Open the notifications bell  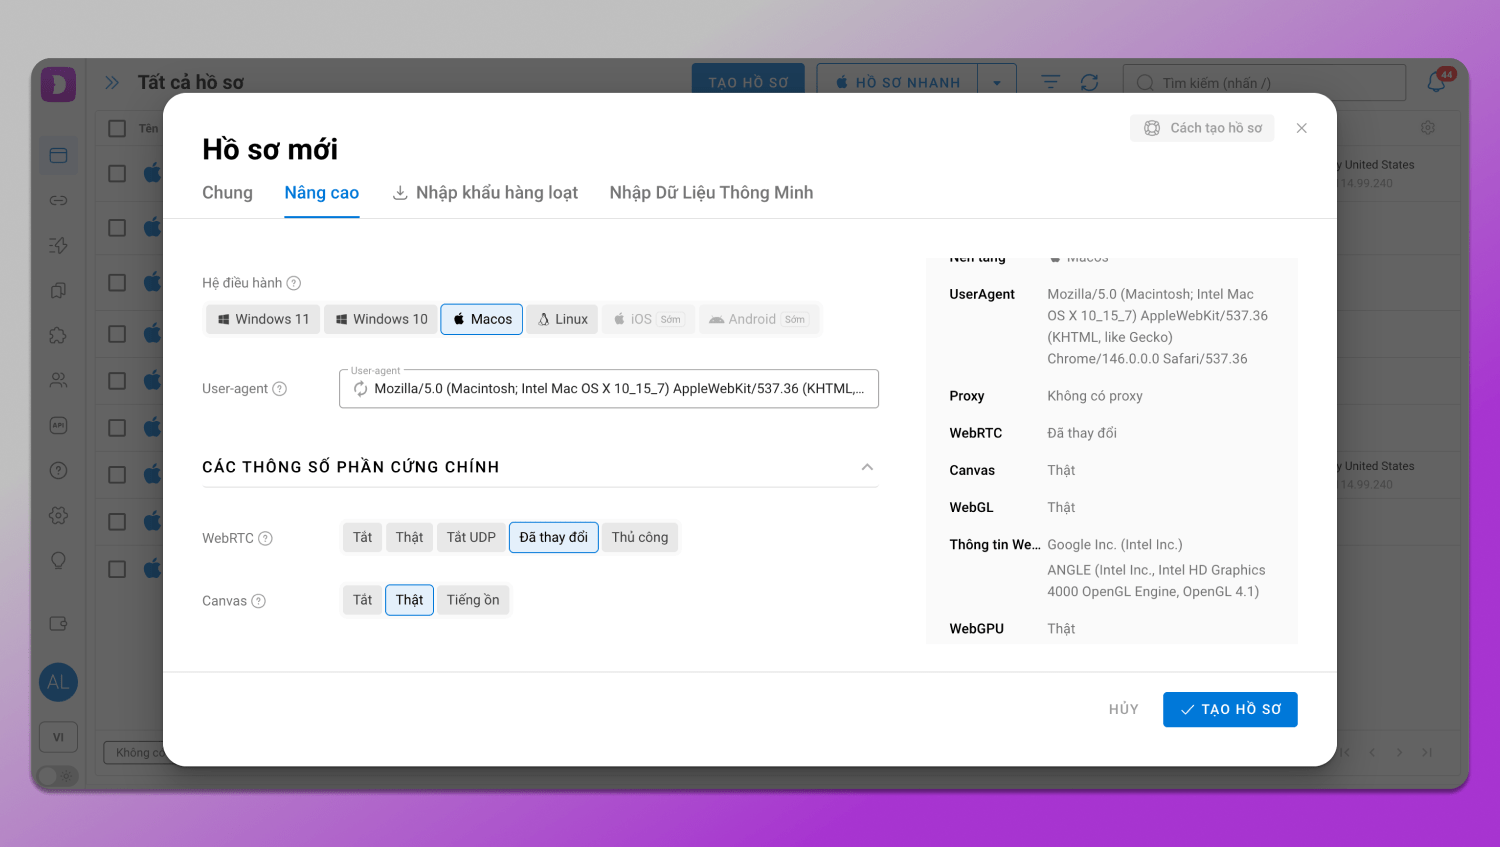1436,82
